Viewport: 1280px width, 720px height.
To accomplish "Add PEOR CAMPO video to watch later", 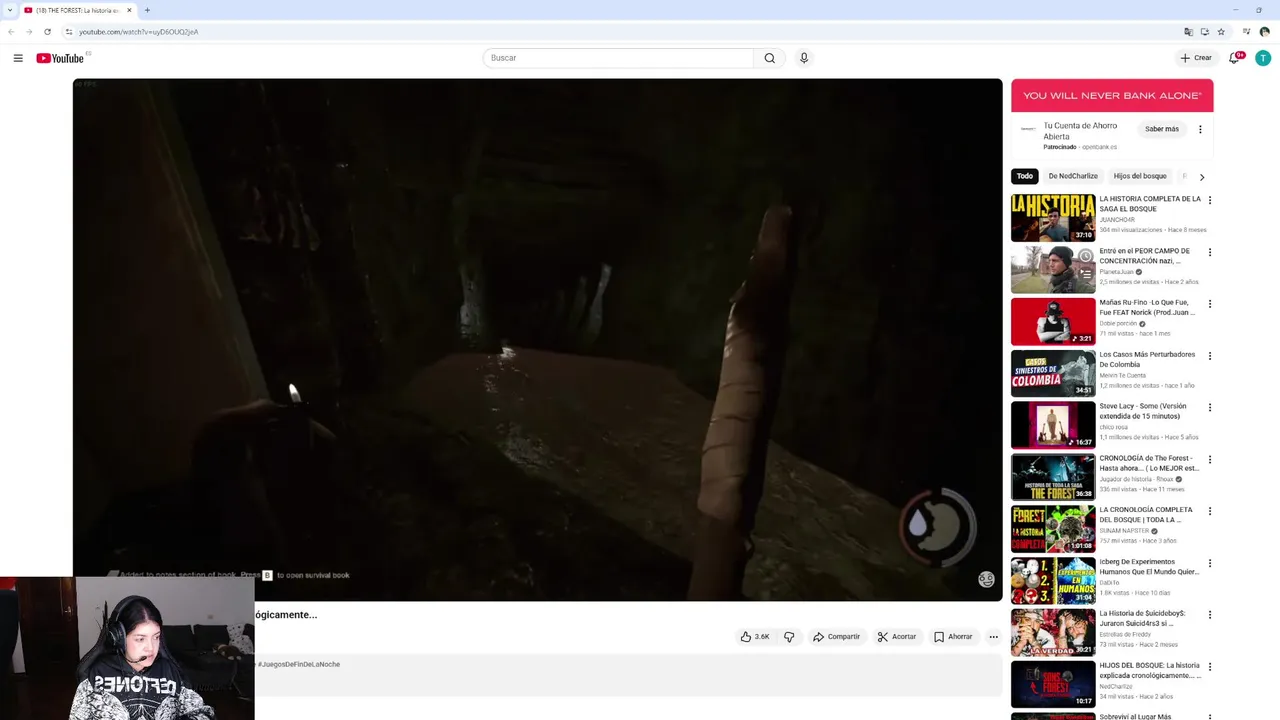I will pyautogui.click(x=1085, y=257).
